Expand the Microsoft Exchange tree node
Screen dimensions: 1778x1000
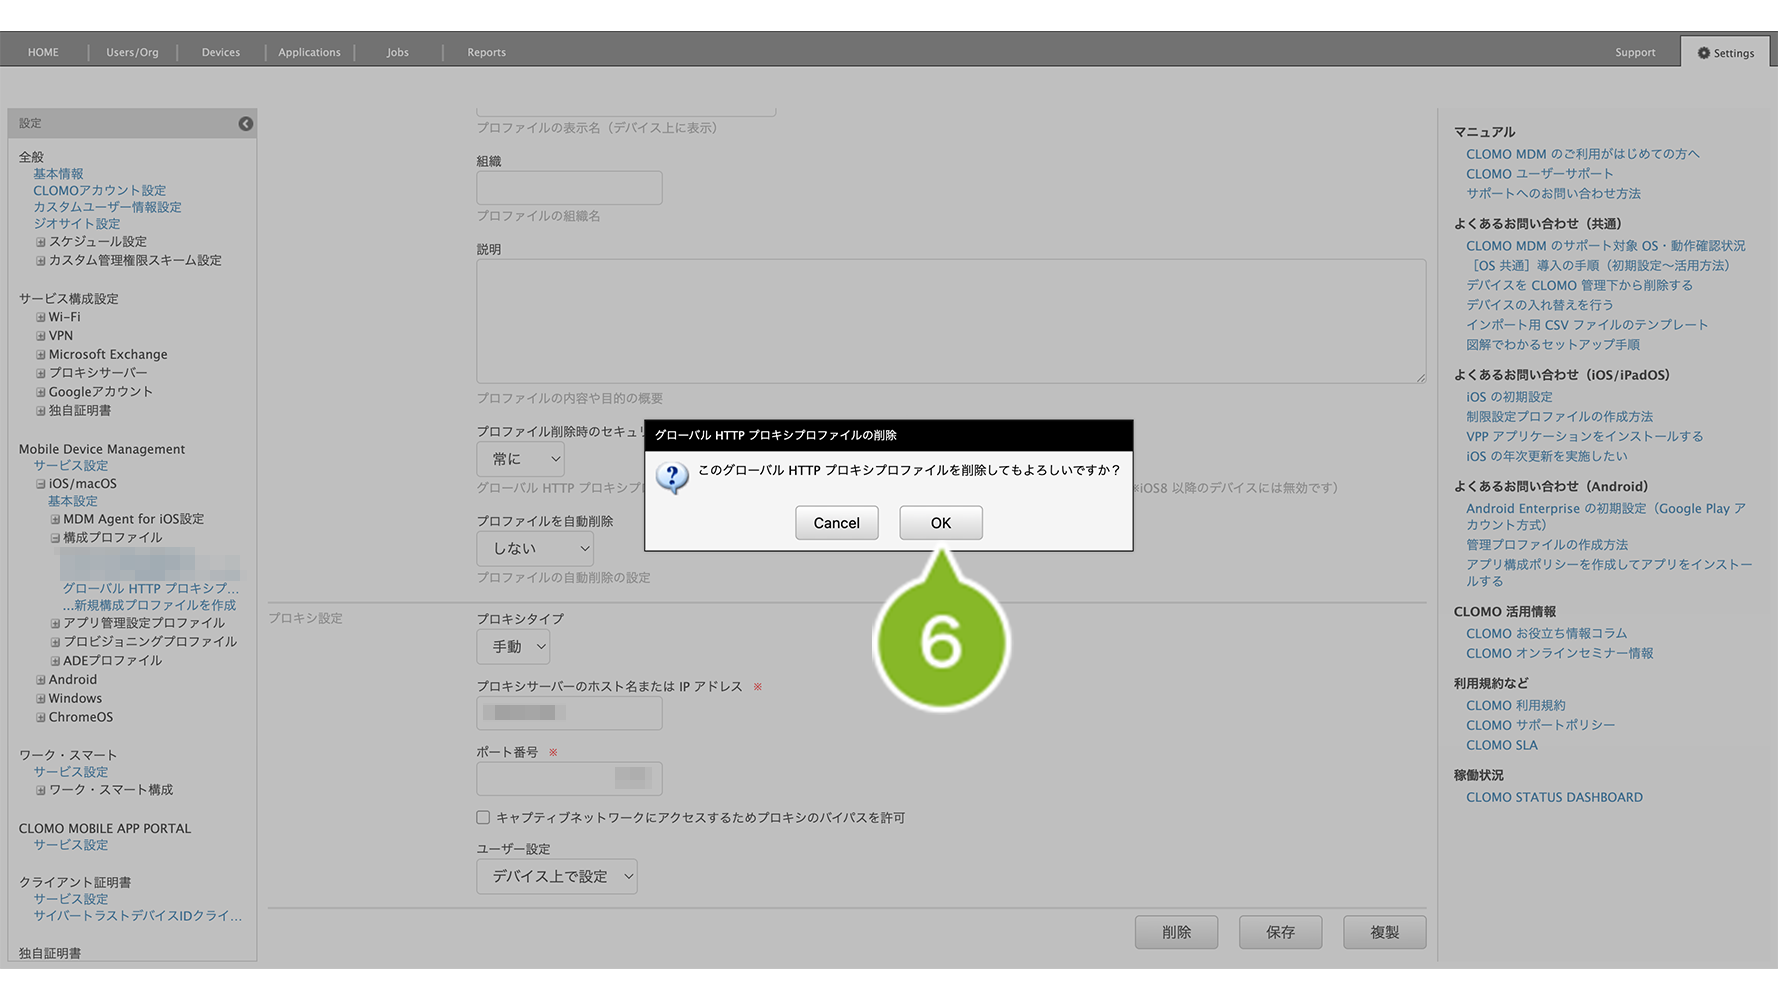pyautogui.click(x=41, y=355)
